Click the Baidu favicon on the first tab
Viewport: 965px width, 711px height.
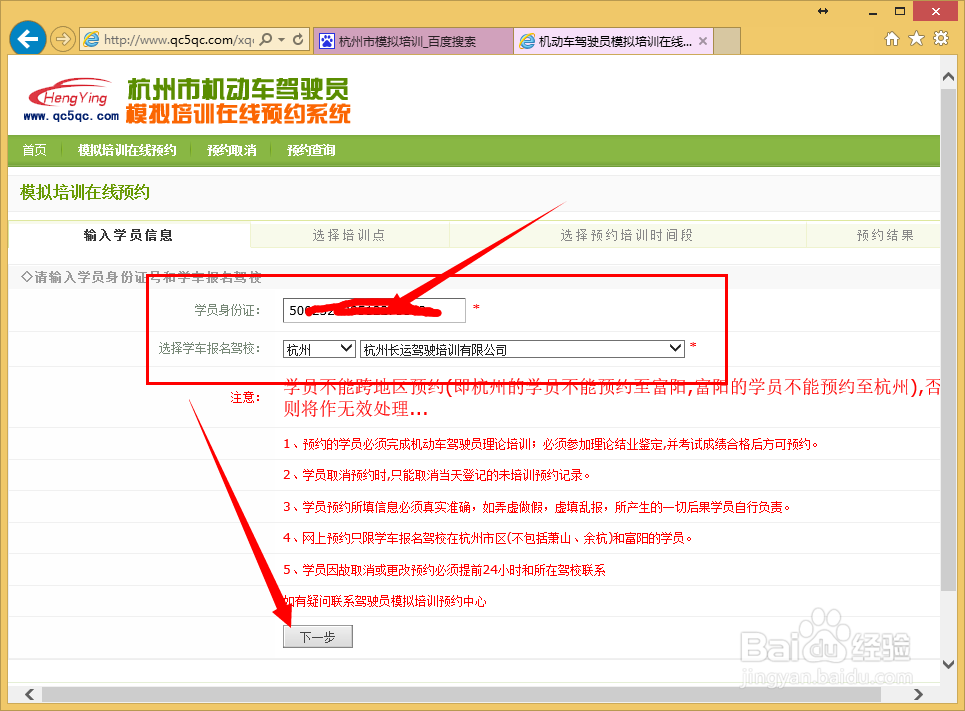click(x=327, y=40)
